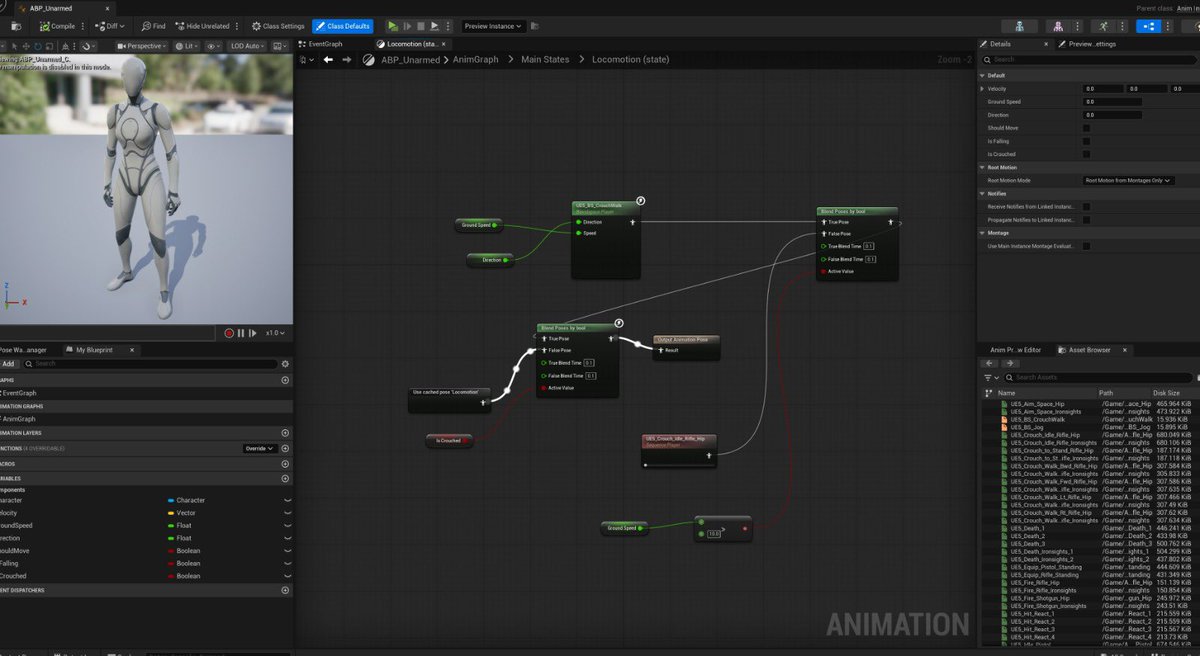The height and width of the screenshot is (656, 1200).
Task: Toggle visibility of Velocity variable
Action: pyautogui.click(x=287, y=513)
